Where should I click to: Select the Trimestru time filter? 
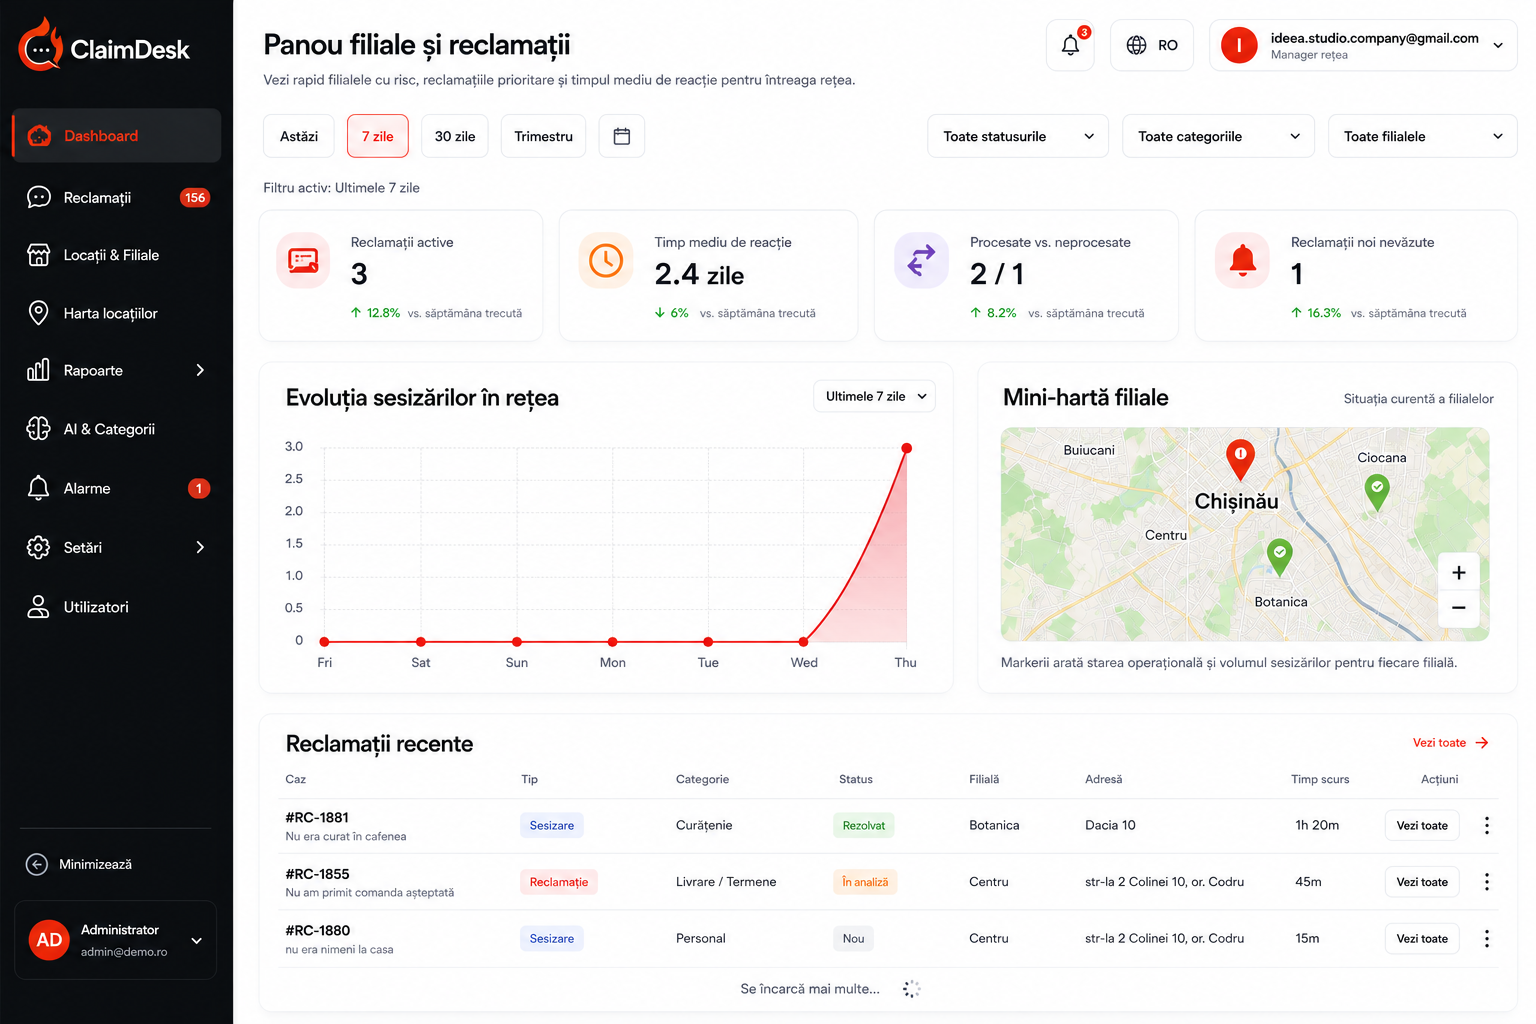544,136
